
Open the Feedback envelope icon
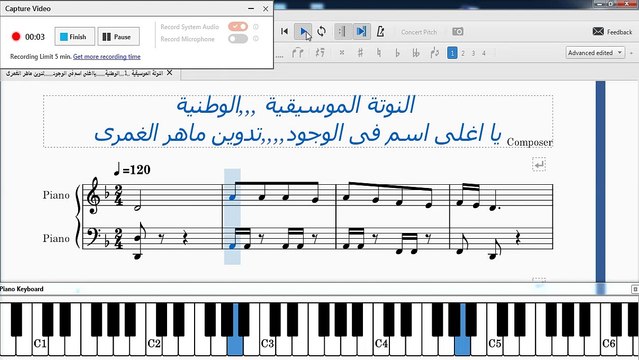pos(598,31)
